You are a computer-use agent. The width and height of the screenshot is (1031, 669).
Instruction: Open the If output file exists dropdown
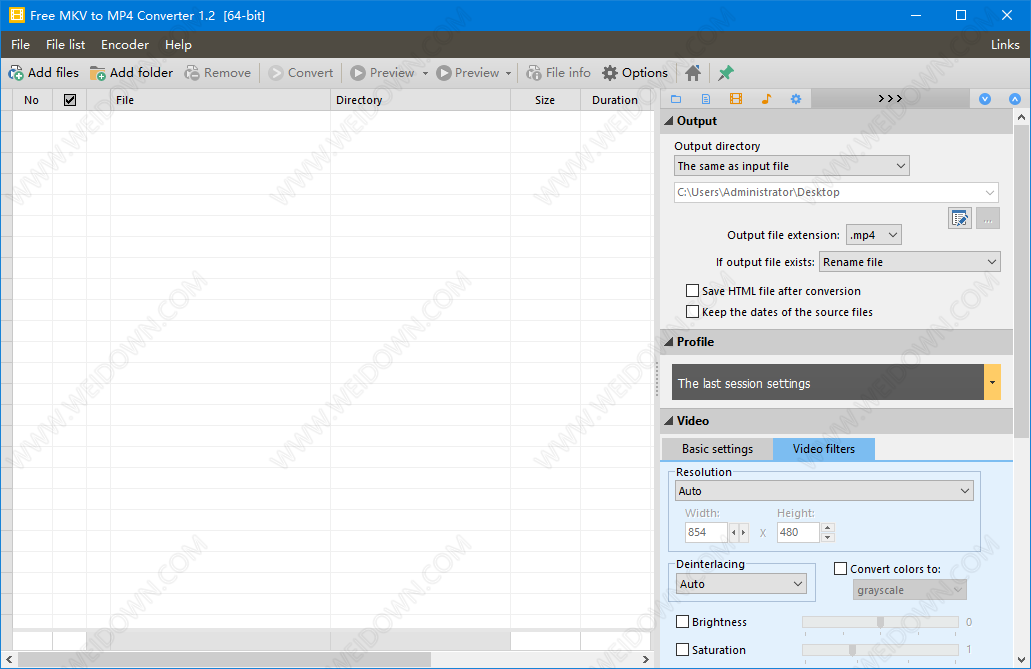(910, 262)
